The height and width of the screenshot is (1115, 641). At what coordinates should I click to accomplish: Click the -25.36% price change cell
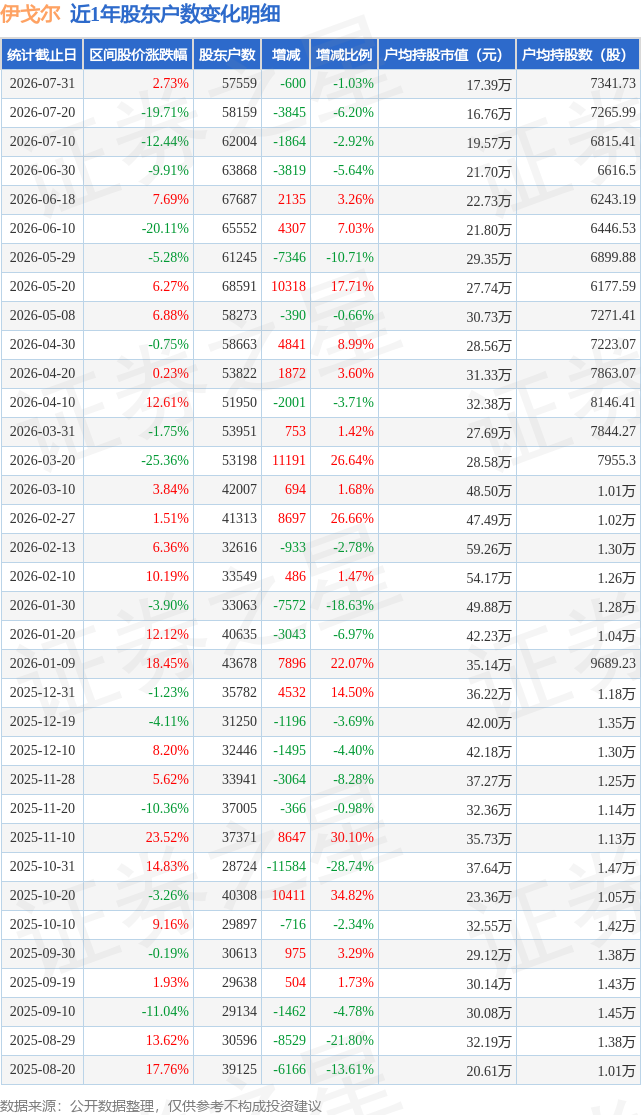pos(165,461)
